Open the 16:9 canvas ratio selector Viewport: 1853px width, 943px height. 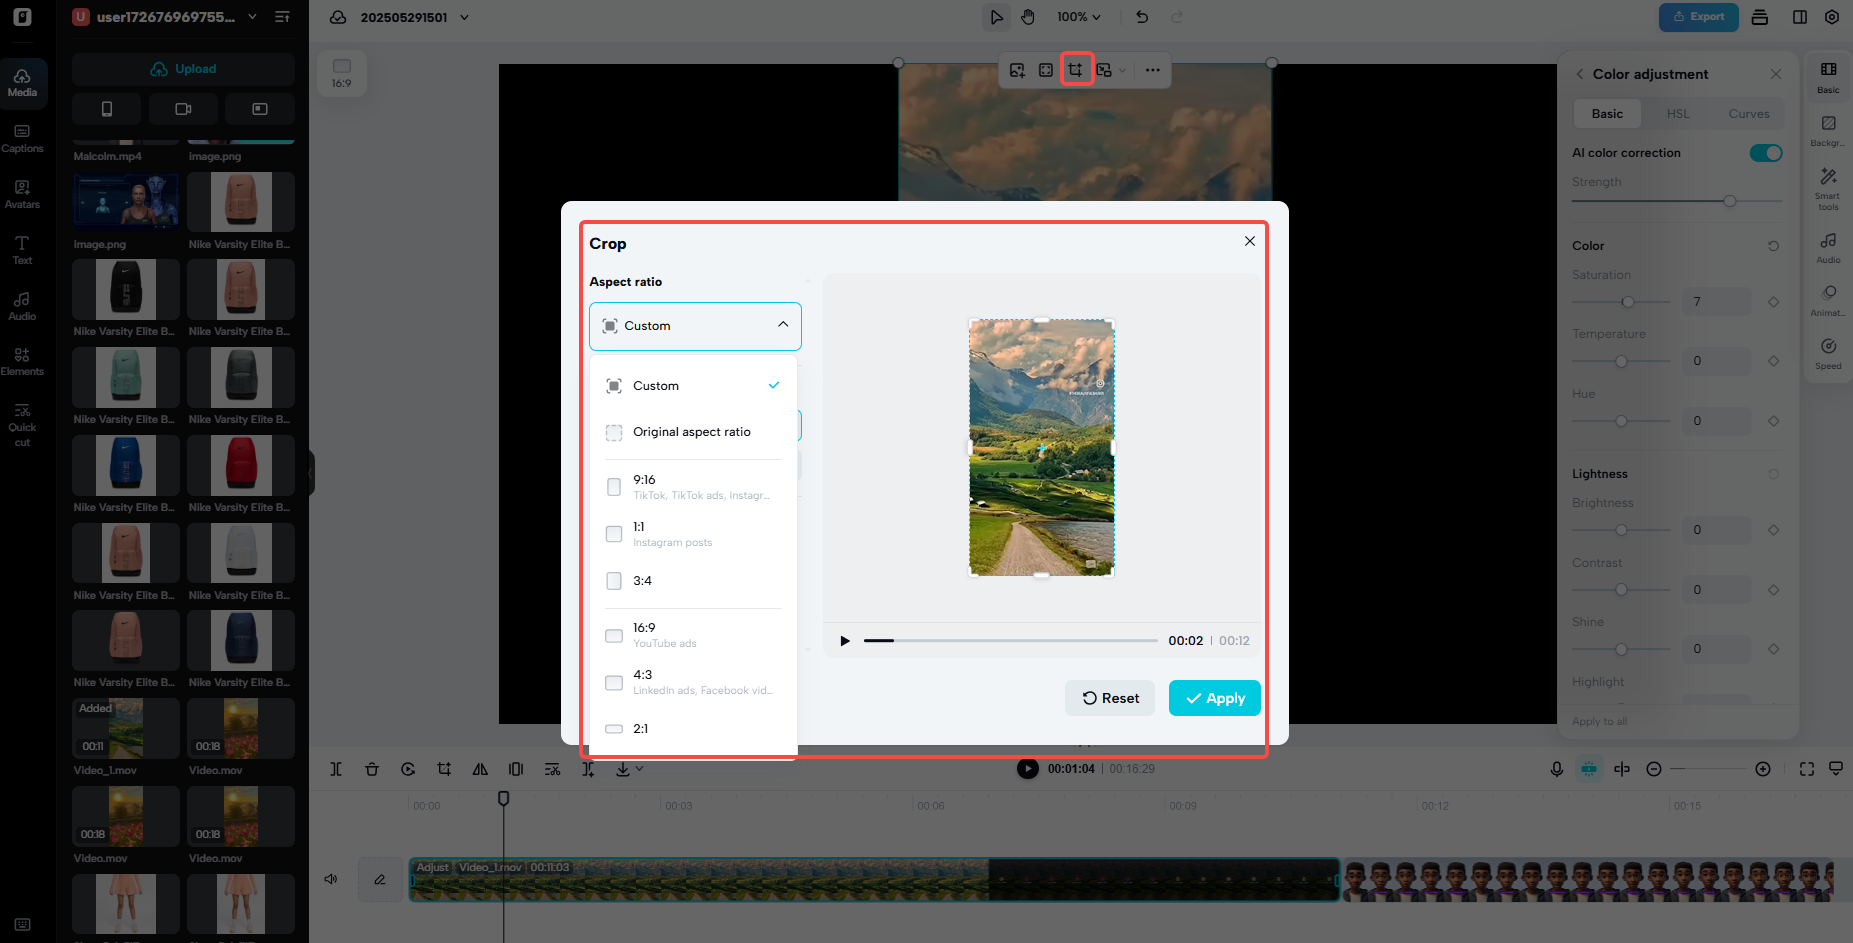point(342,74)
